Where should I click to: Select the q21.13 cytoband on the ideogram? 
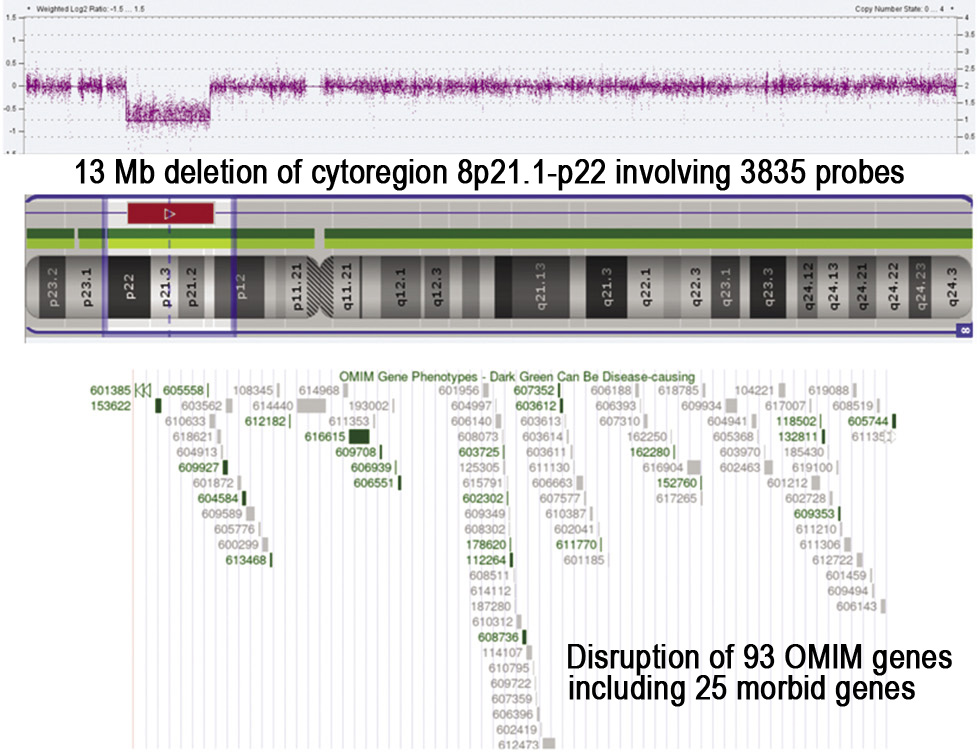[x=540, y=287]
